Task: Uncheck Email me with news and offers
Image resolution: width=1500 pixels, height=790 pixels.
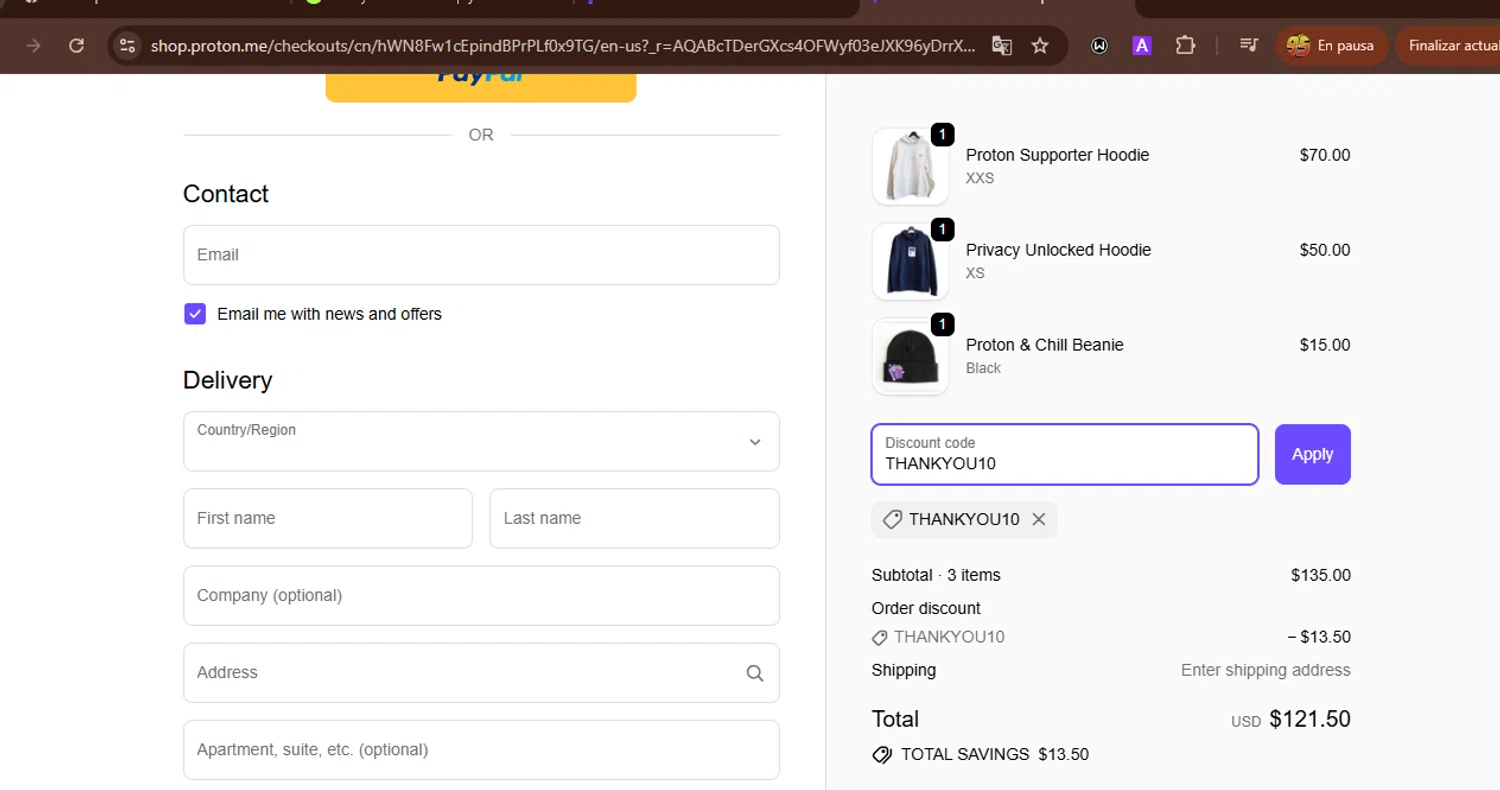Action: (x=195, y=314)
